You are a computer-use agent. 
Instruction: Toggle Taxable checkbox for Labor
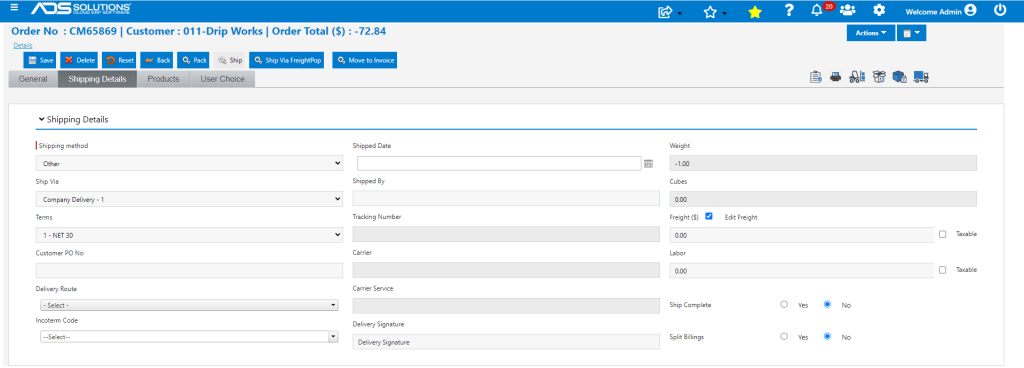click(942, 269)
